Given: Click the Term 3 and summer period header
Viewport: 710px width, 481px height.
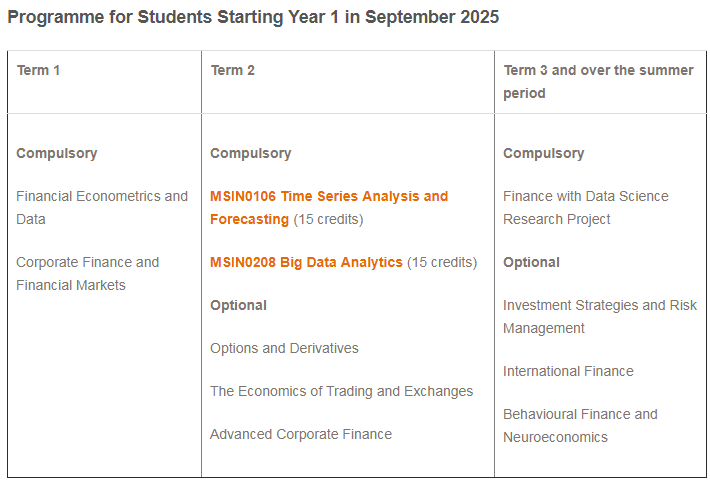Looking at the screenshot, I should tap(598, 82).
